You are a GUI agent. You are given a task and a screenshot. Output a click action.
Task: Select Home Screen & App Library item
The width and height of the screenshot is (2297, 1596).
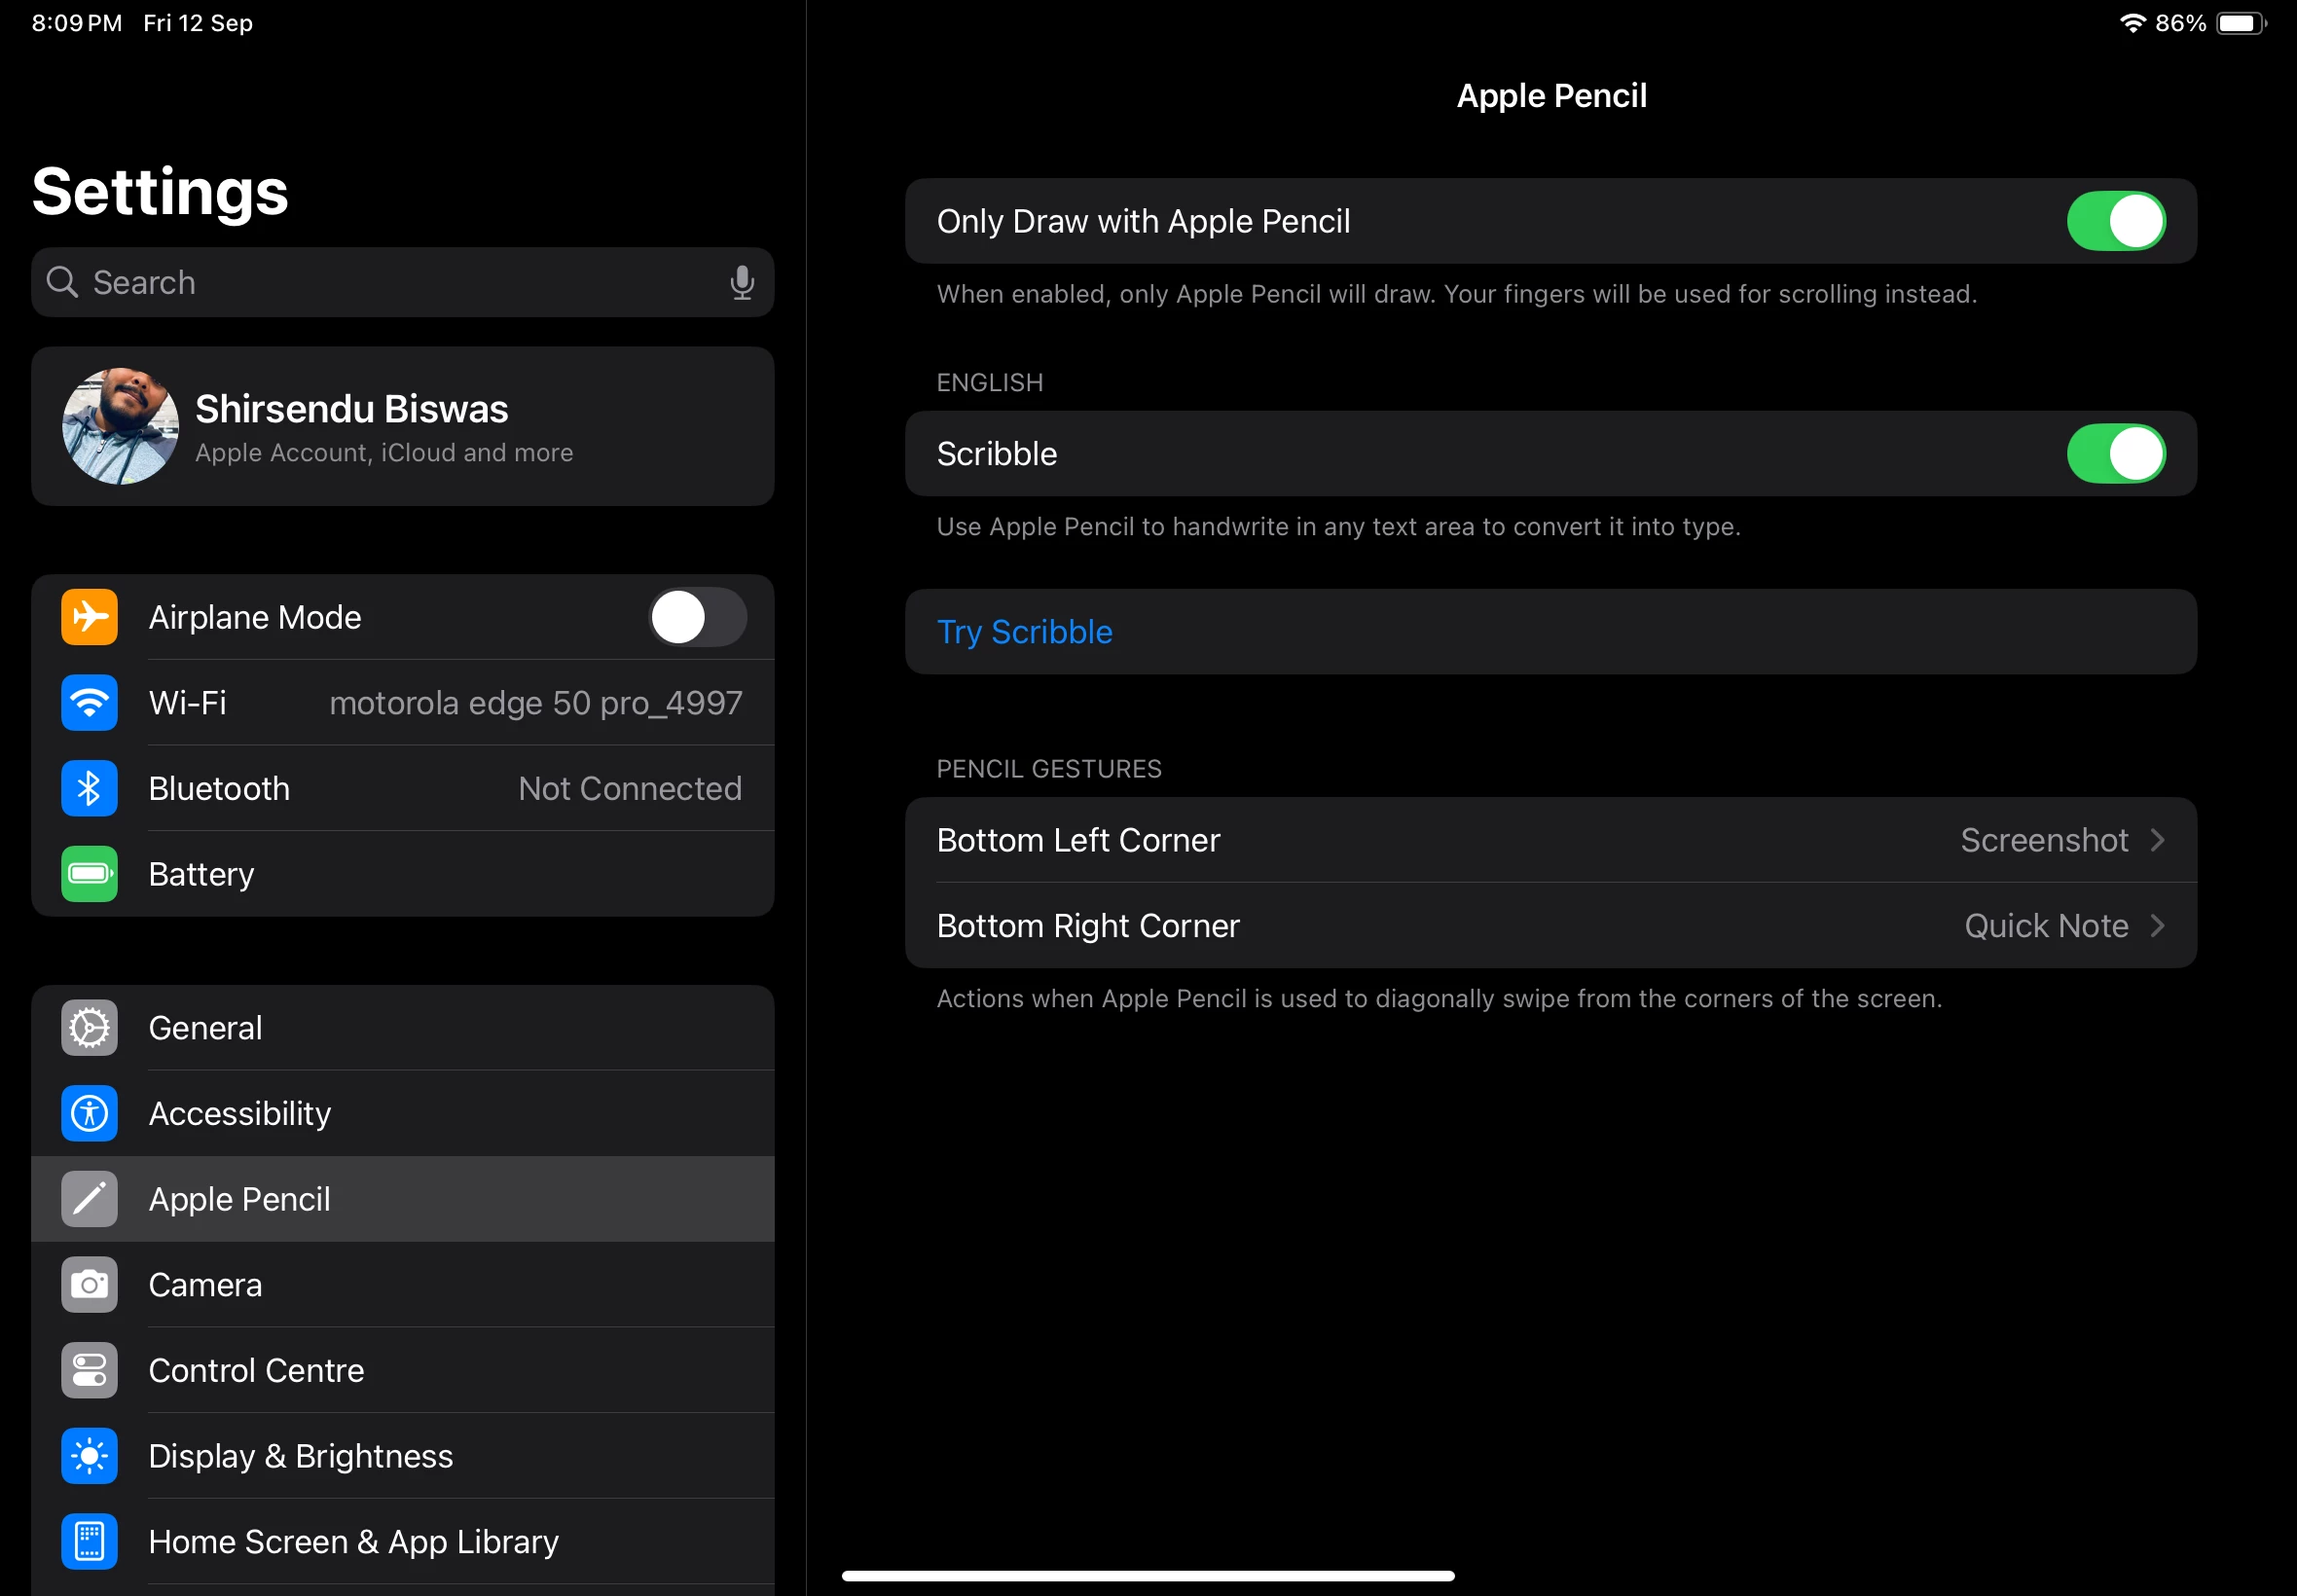point(353,1541)
